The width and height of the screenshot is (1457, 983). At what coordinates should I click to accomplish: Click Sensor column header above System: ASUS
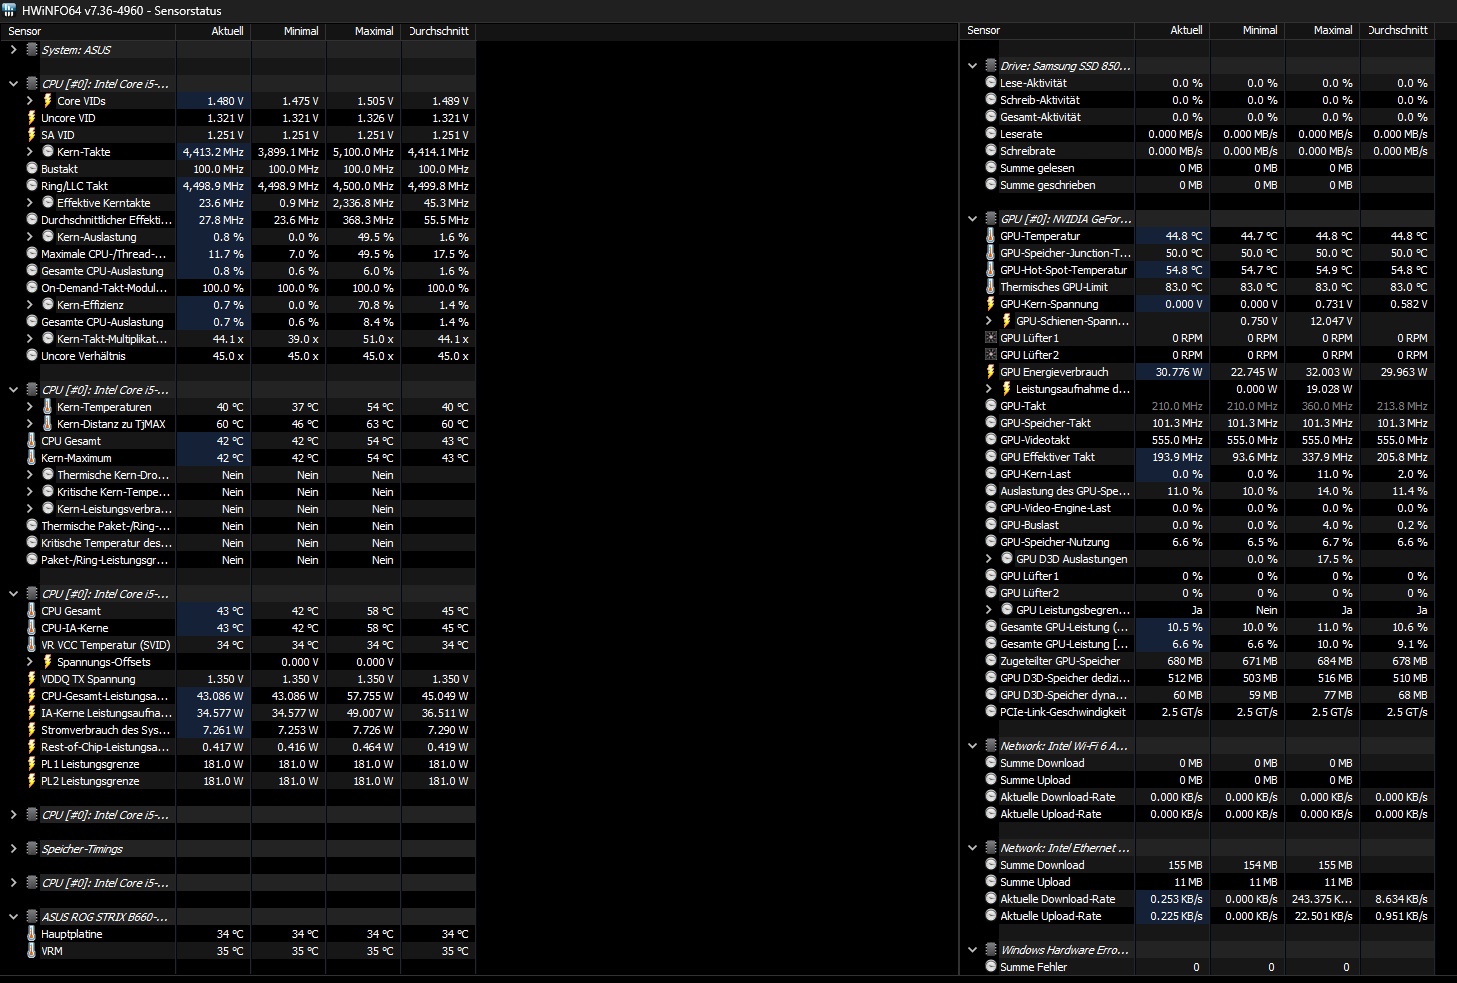point(88,31)
